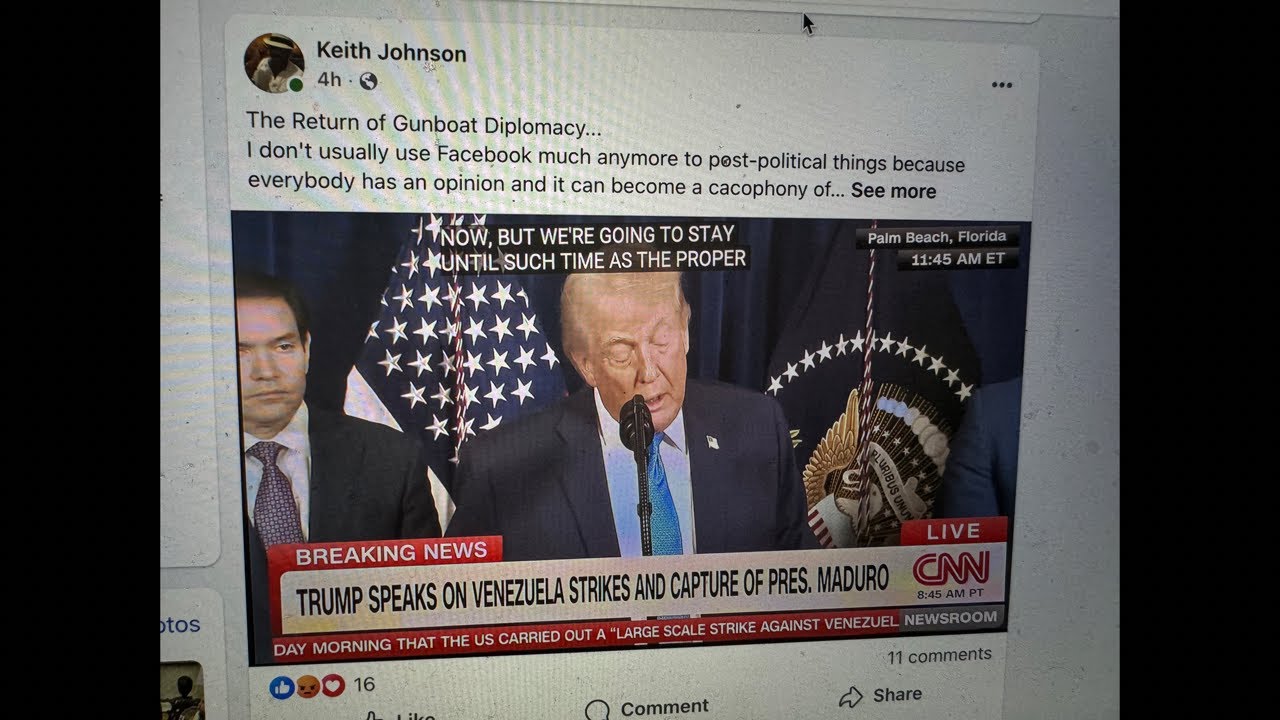The height and width of the screenshot is (720, 1280).
Task: Expand post text with See more
Action: [x=893, y=191]
